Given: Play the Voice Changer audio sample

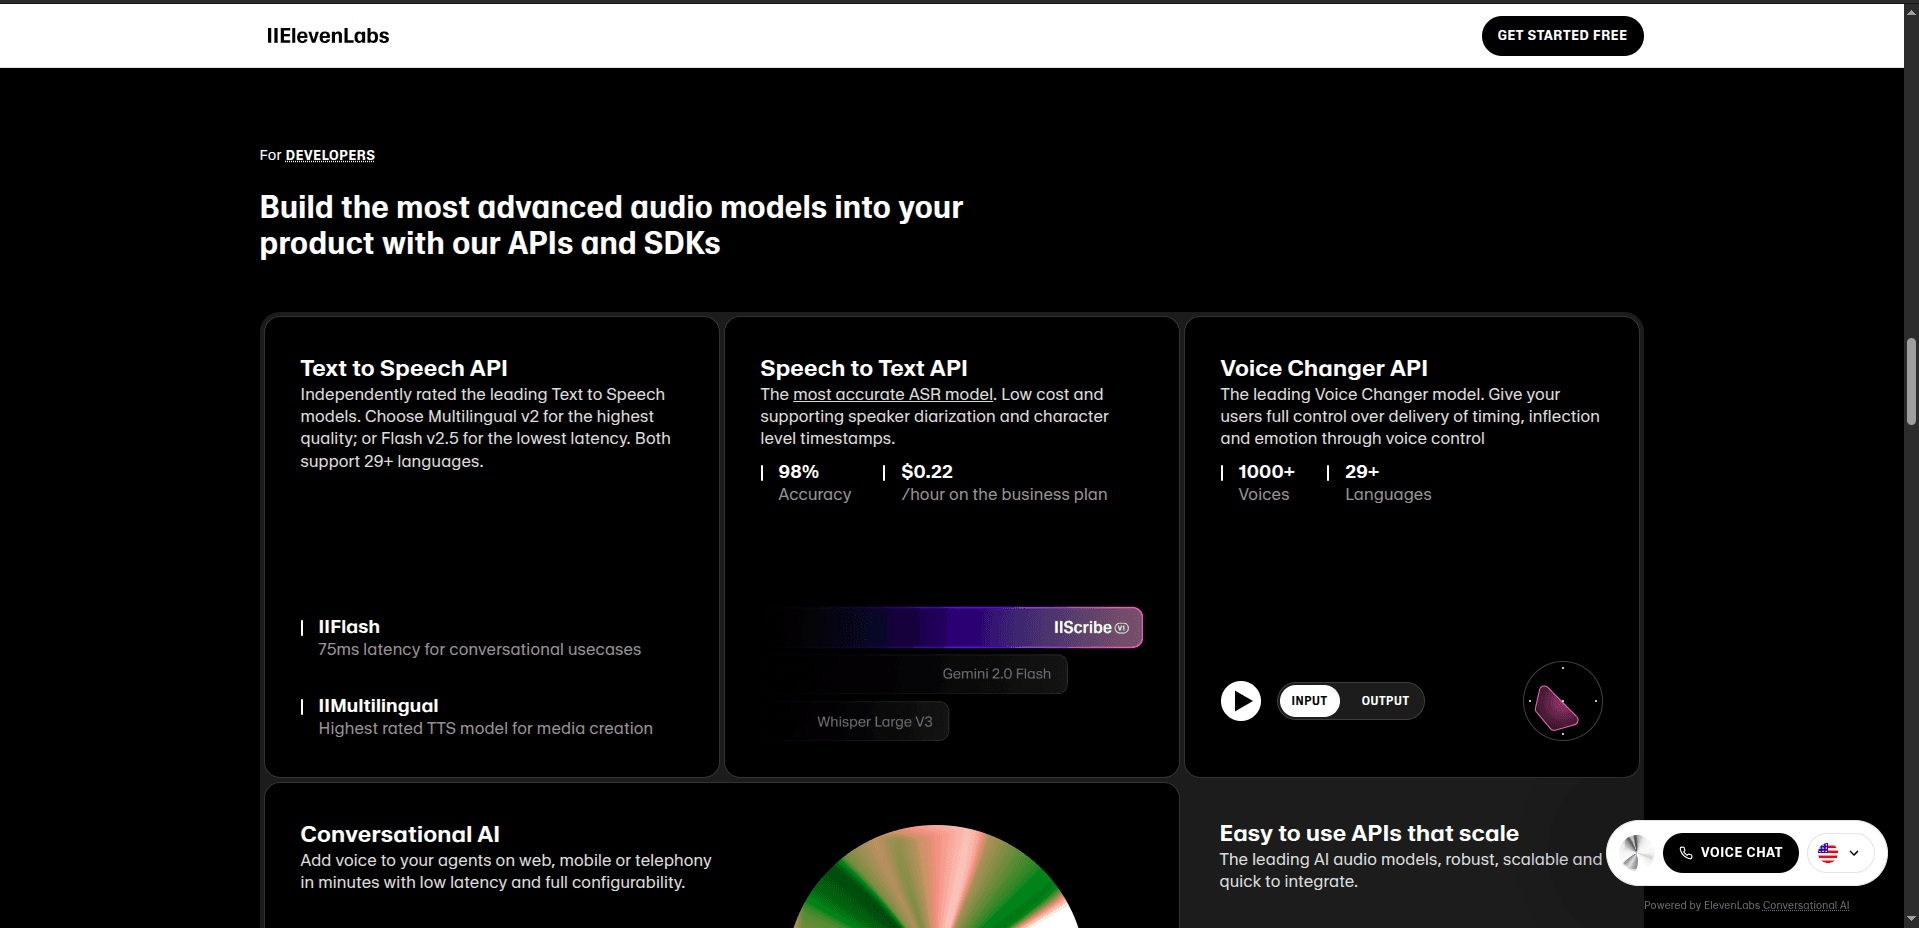Looking at the screenshot, I should [1241, 701].
